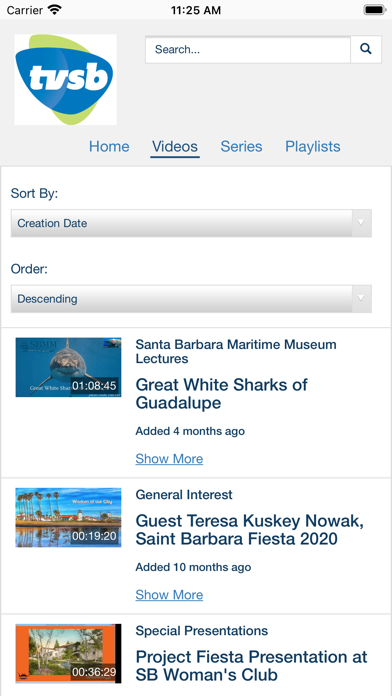The image size is (392, 696).
Task: Go to the Home tab
Action: click(x=109, y=146)
